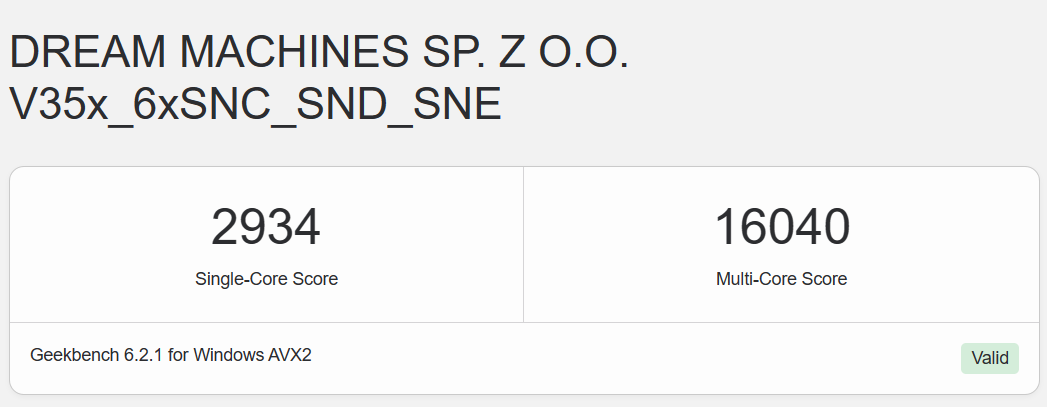The width and height of the screenshot is (1047, 407).
Task: Select the Single-Core Score label
Action: [x=266, y=279]
